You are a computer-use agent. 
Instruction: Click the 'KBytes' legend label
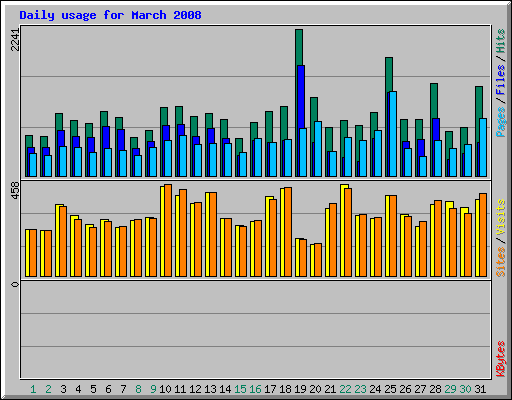[500, 359]
